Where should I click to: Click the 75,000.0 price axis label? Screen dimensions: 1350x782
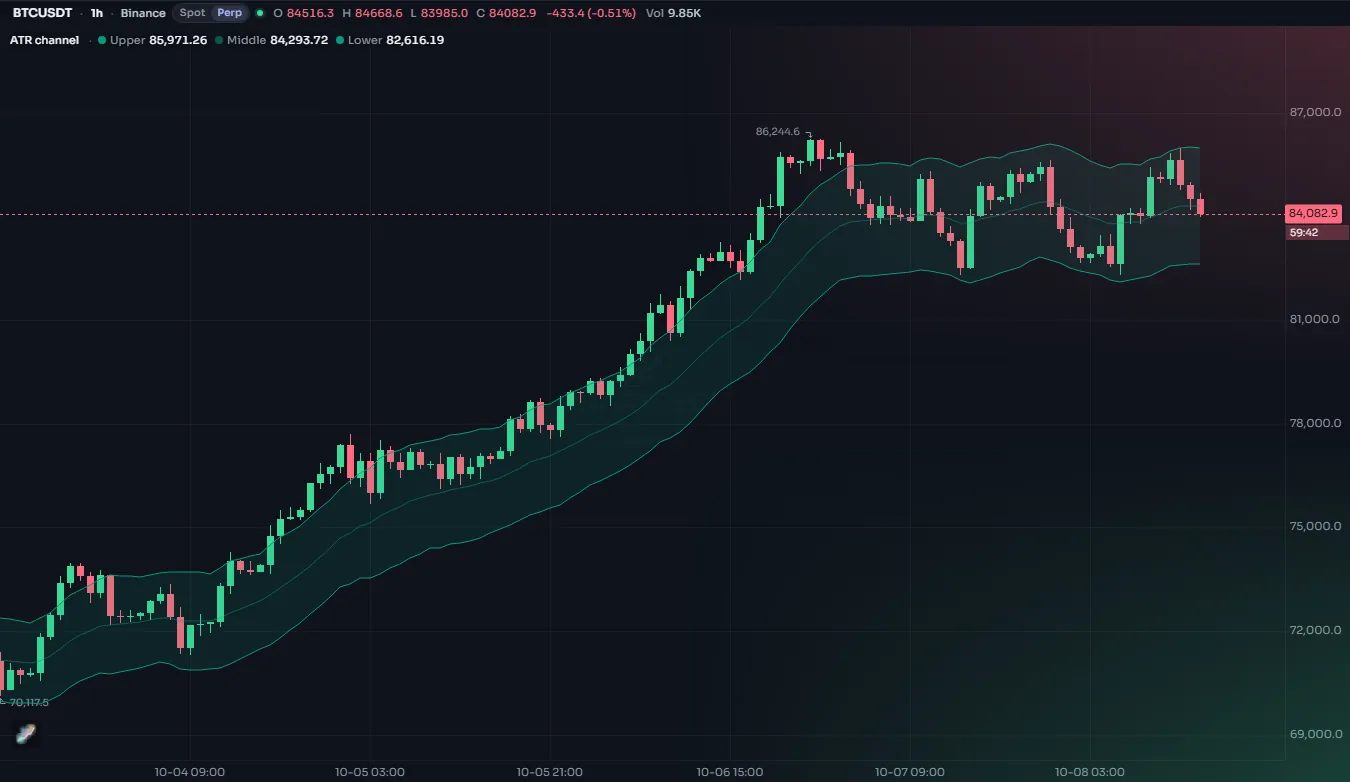coord(1317,526)
